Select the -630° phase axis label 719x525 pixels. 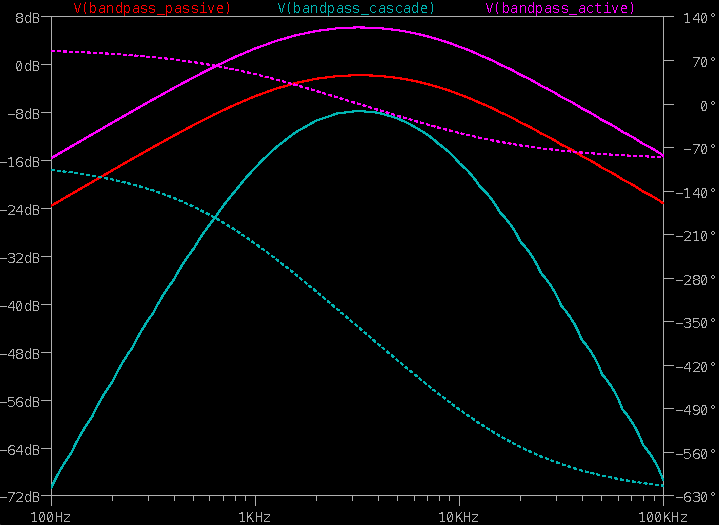pos(693,497)
